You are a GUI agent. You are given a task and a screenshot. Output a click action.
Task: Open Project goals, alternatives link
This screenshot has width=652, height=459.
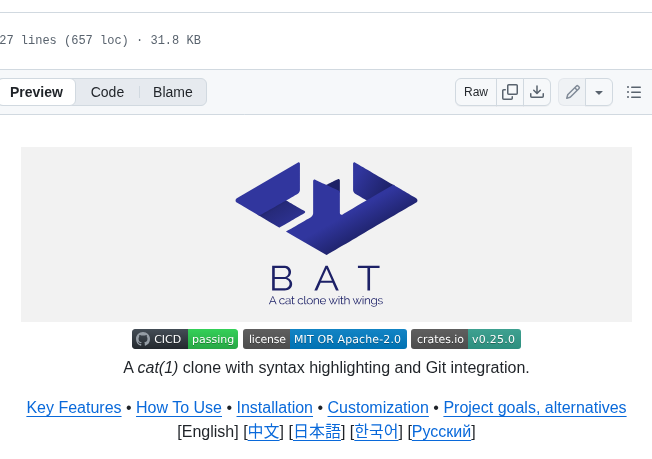pos(535,407)
